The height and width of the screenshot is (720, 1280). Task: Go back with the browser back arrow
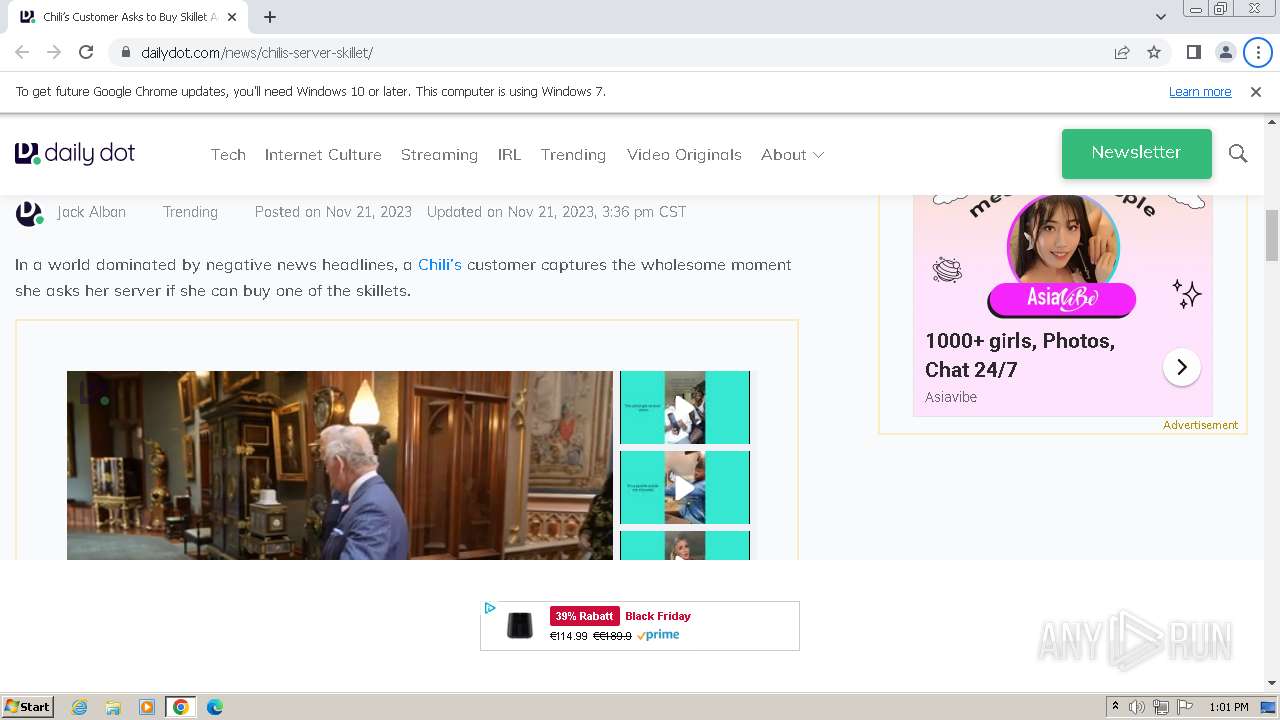pyautogui.click(x=22, y=52)
